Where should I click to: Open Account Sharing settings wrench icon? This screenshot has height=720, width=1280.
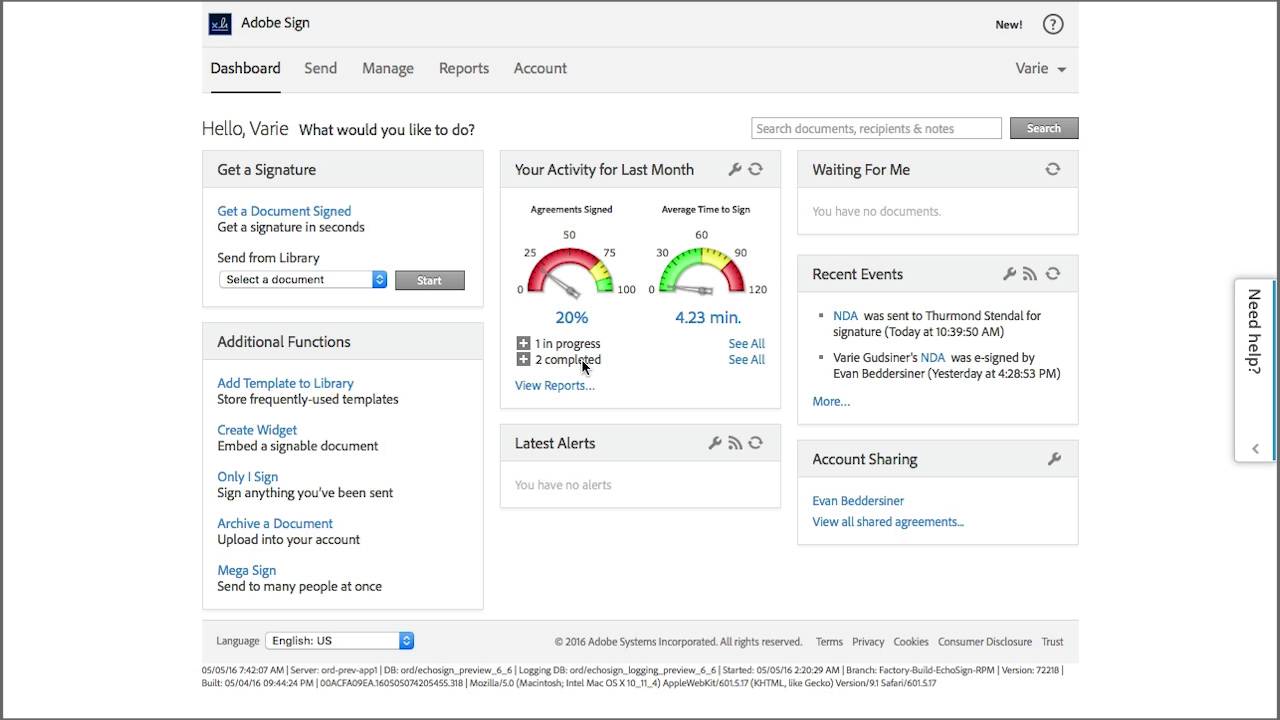click(1054, 459)
